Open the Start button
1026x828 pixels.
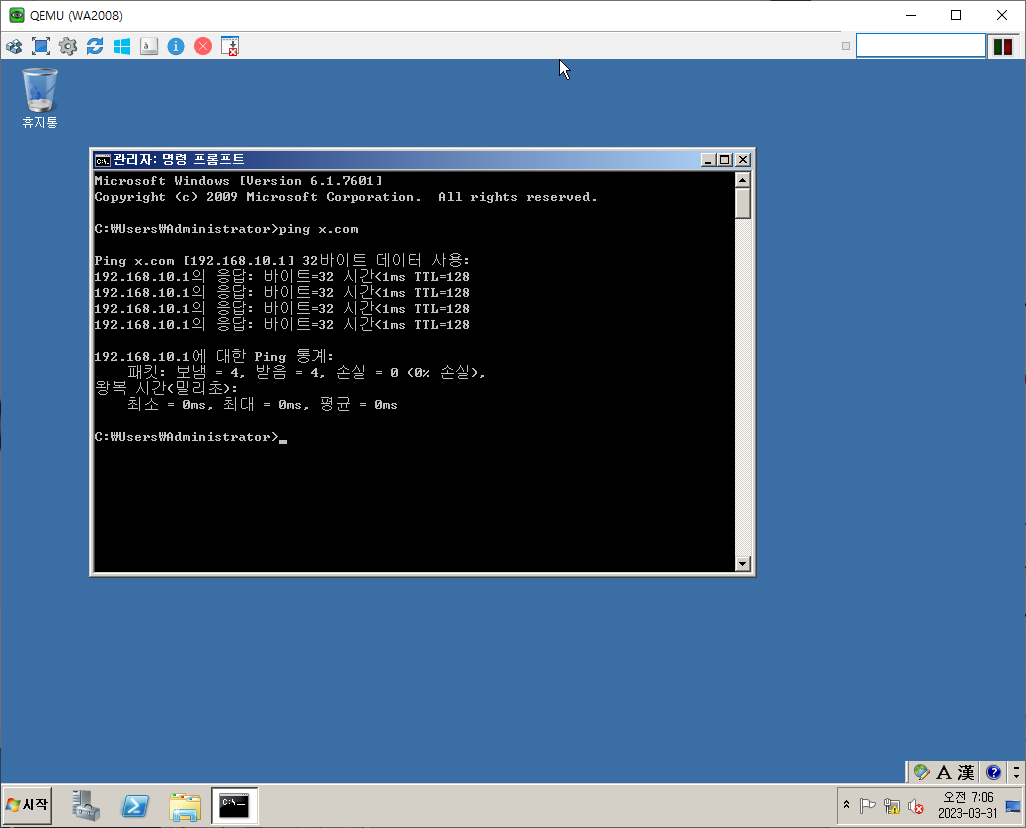tap(27, 805)
